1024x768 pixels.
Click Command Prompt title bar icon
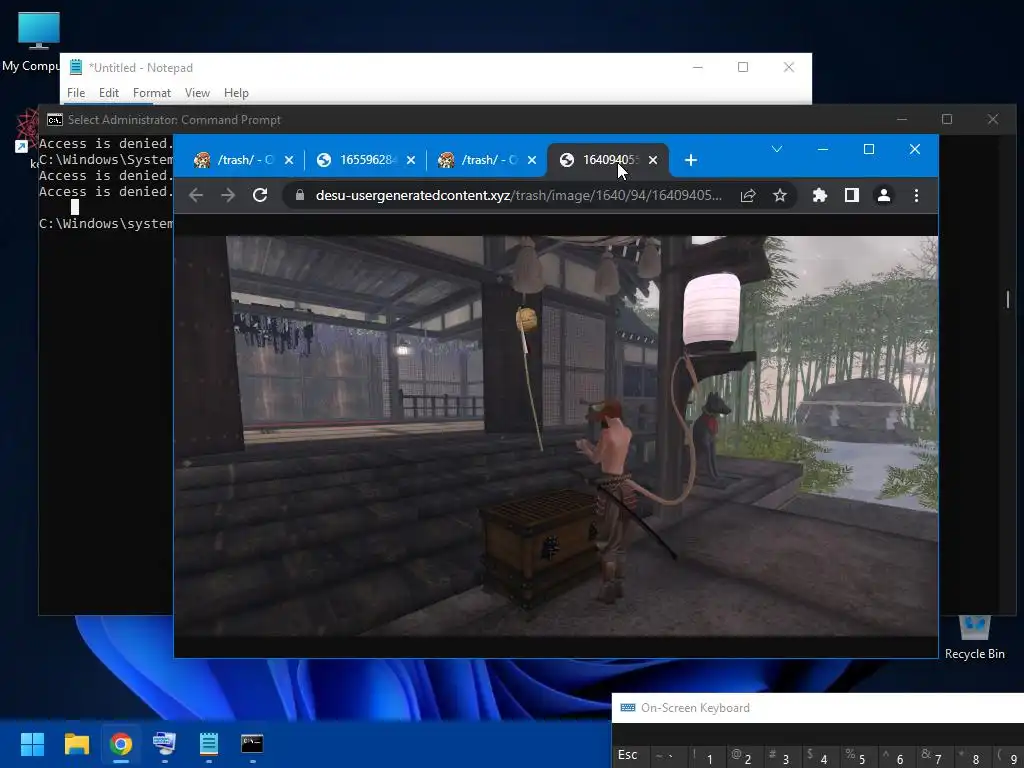click(55, 120)
